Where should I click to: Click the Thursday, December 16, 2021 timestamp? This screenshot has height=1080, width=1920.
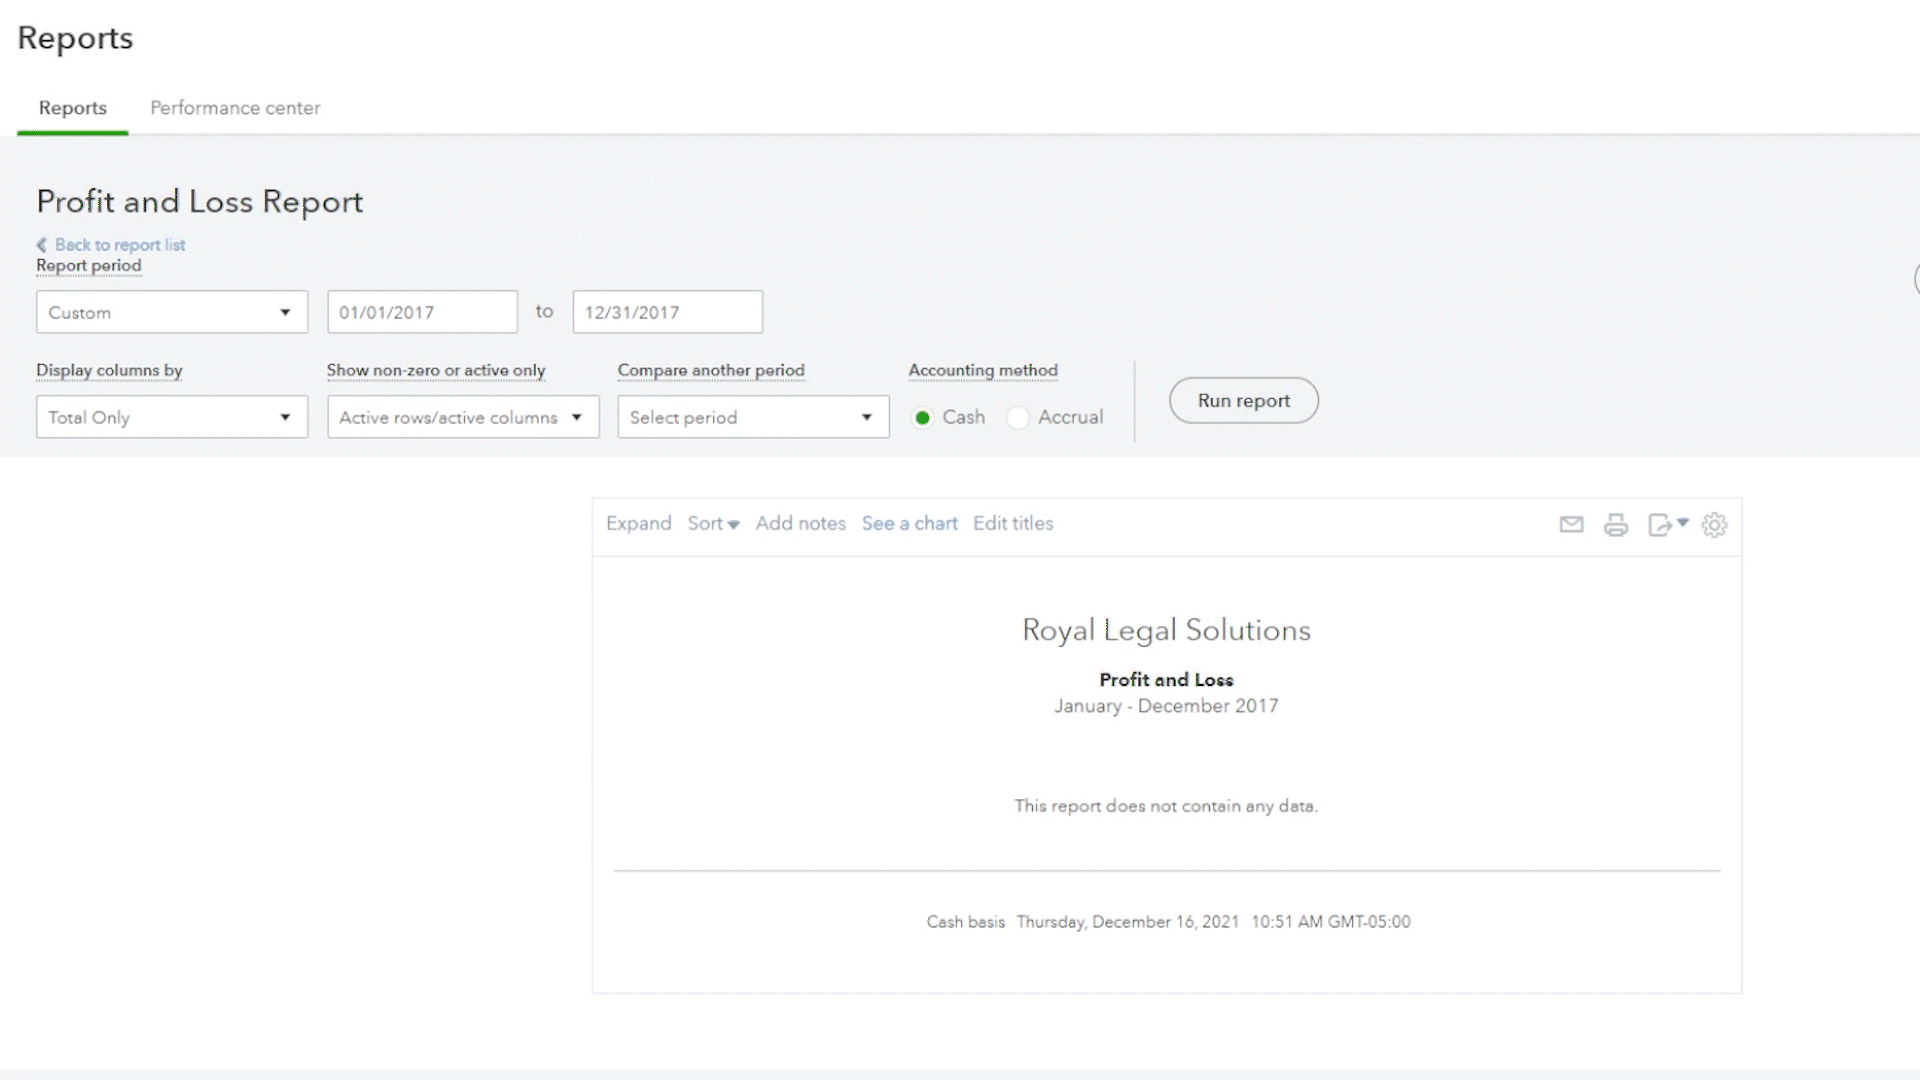coord(1128,922)
